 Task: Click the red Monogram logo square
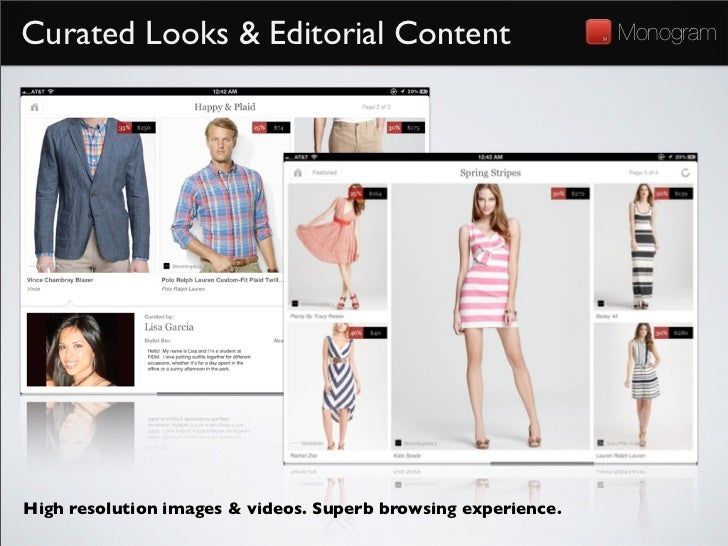tap(598, 32)
